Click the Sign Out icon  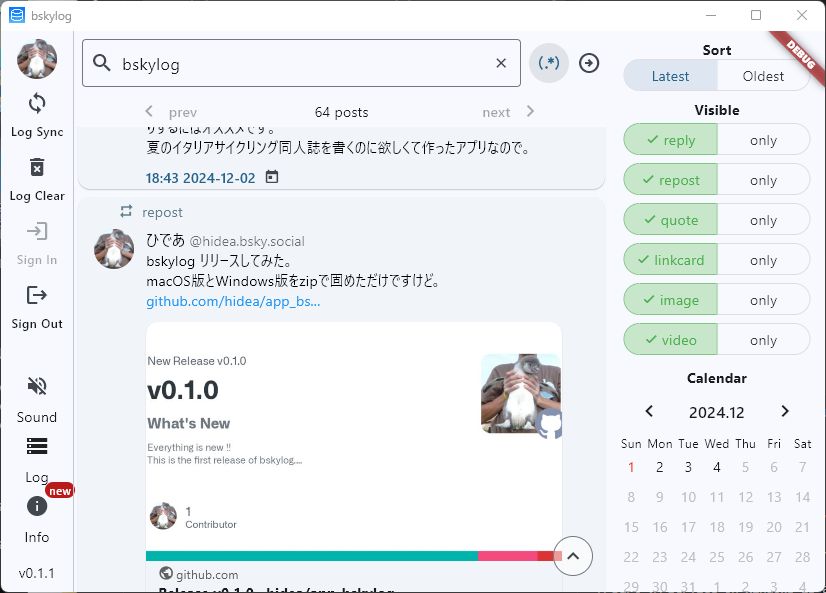click(37, 295)
